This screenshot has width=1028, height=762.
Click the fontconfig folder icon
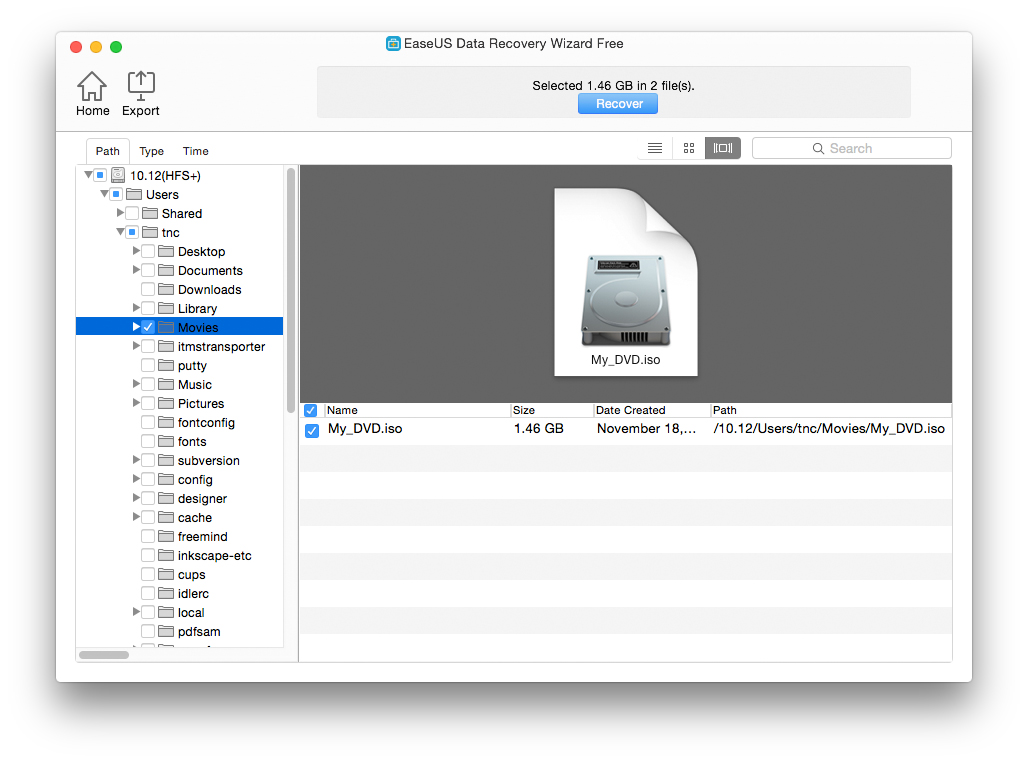[x=166, y=422]
